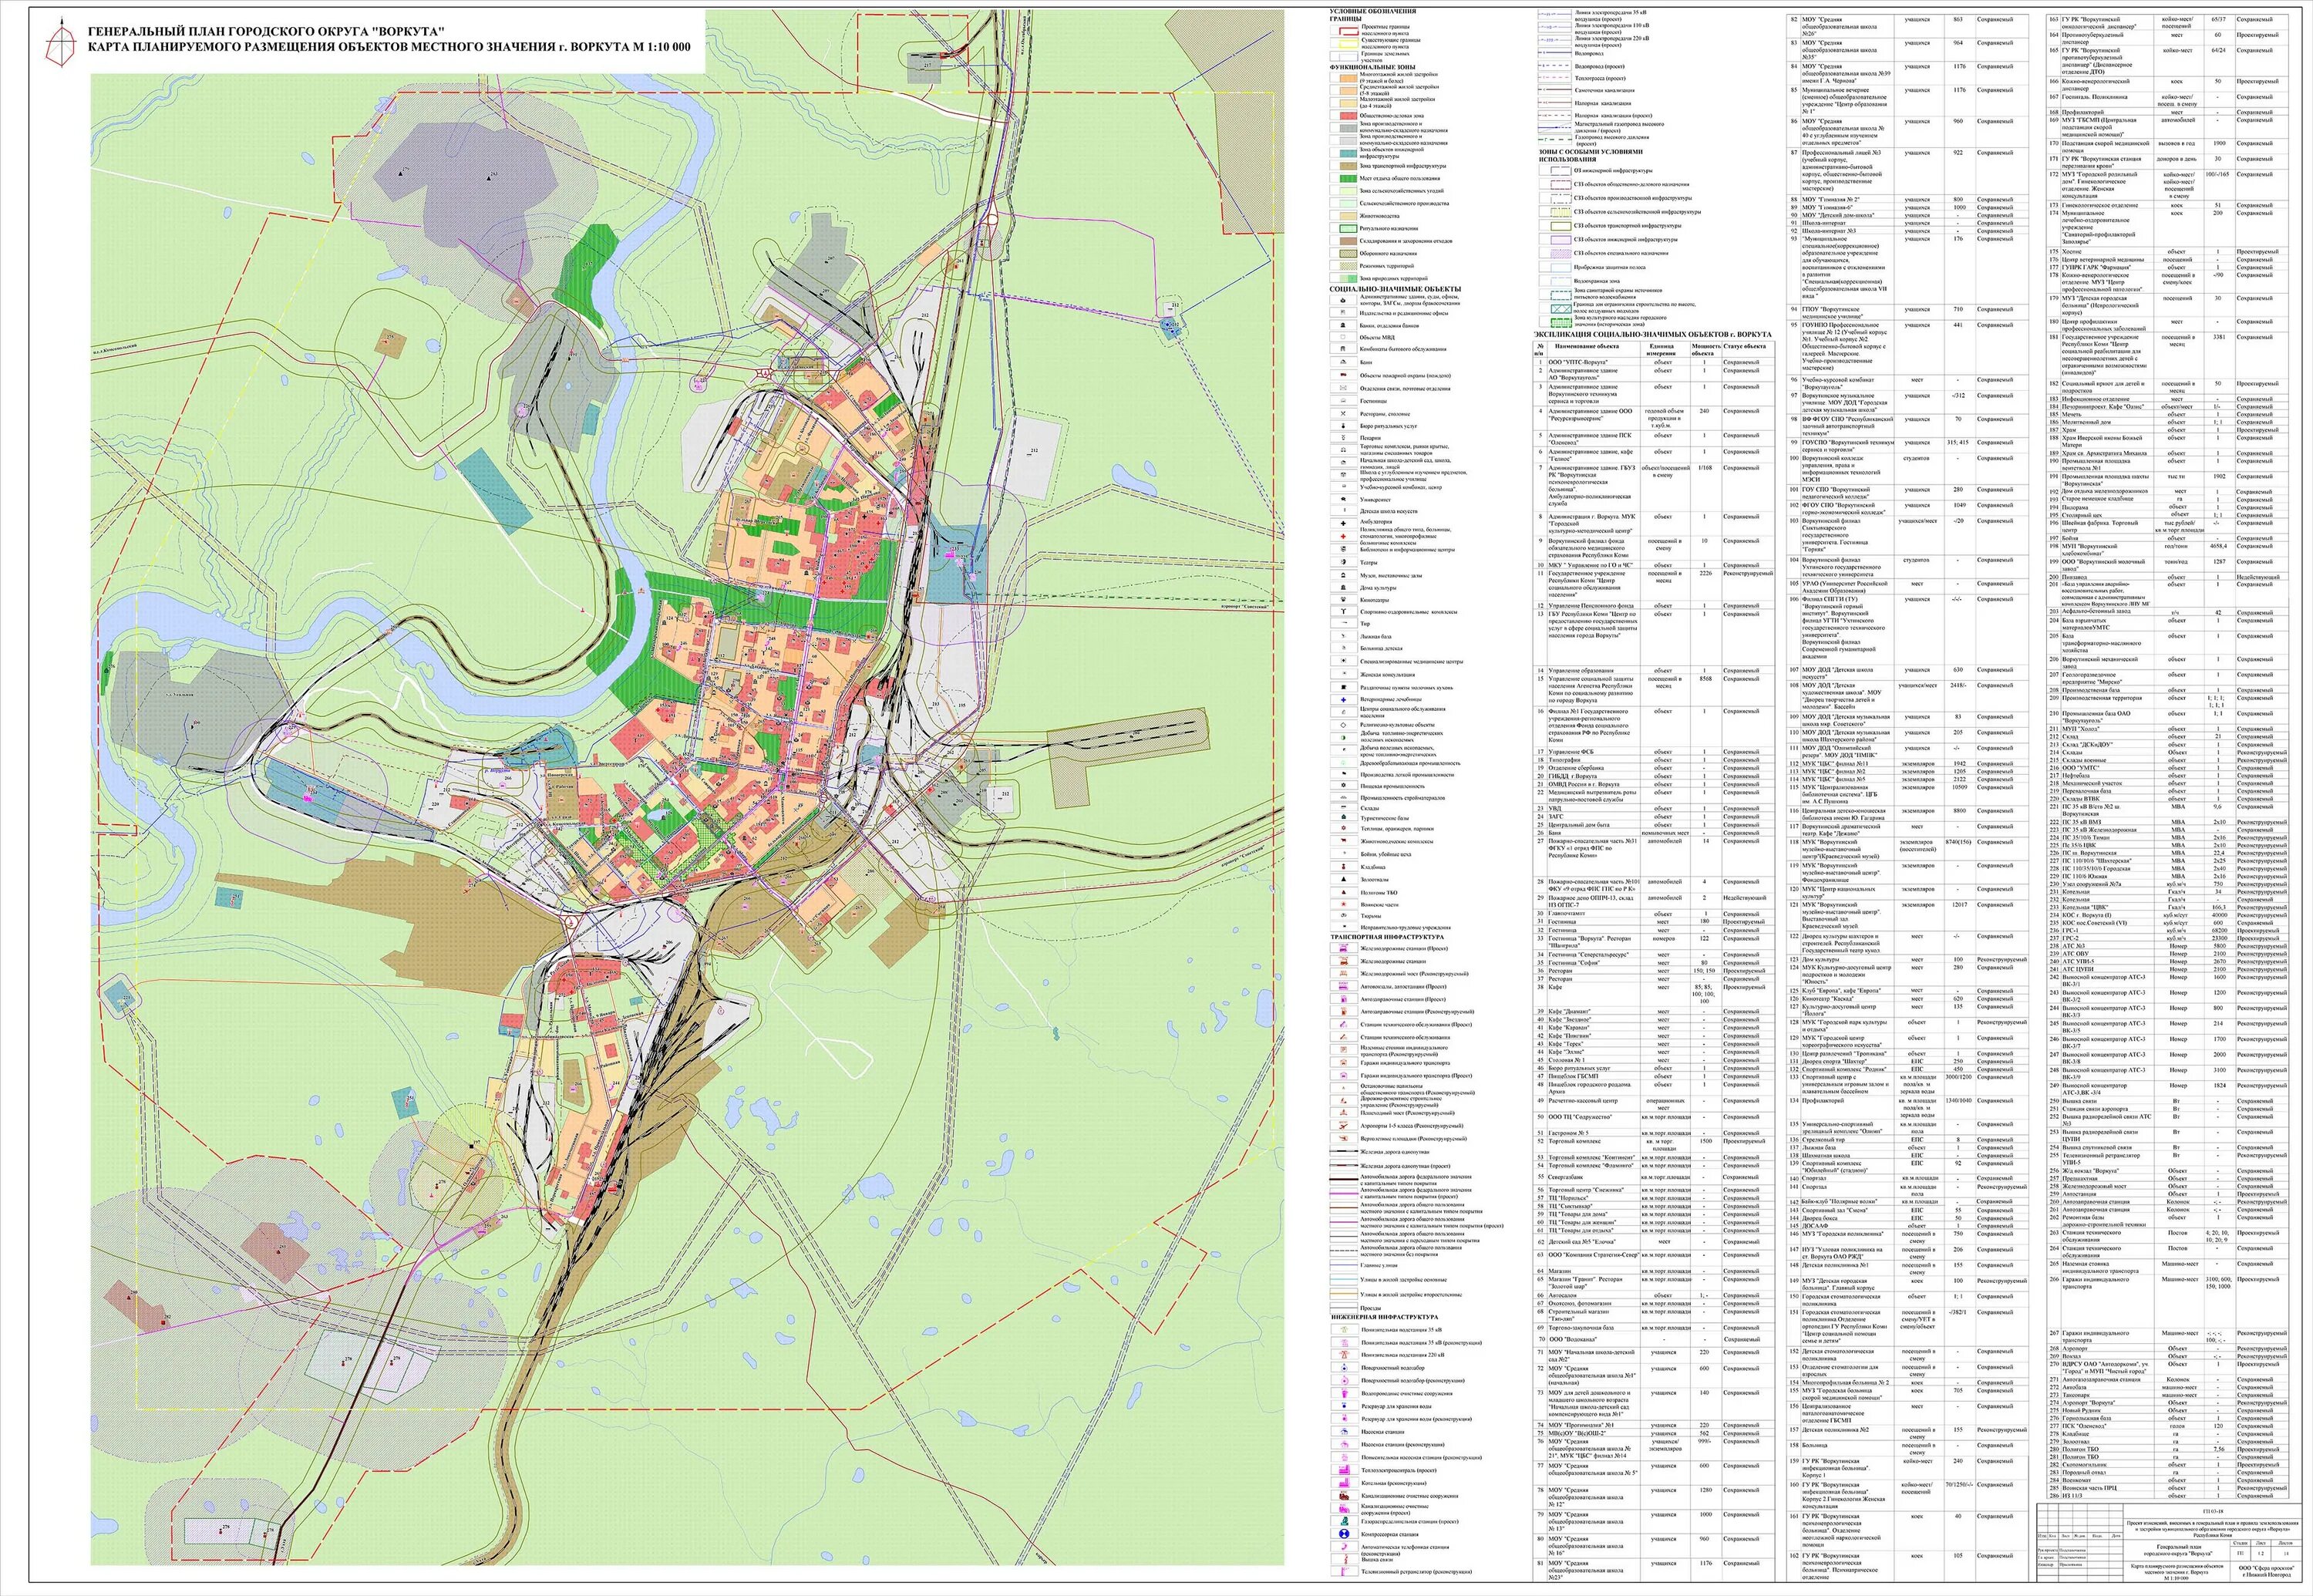Click the boiler house (Котельная) legend icon
2313x1596 pixels.
(x=1345, y=1483)
